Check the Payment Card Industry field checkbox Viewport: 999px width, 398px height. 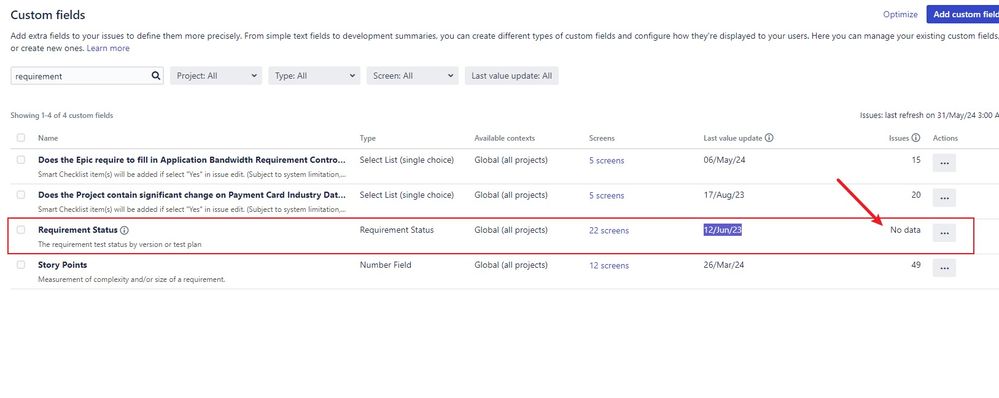click(21, 194)
